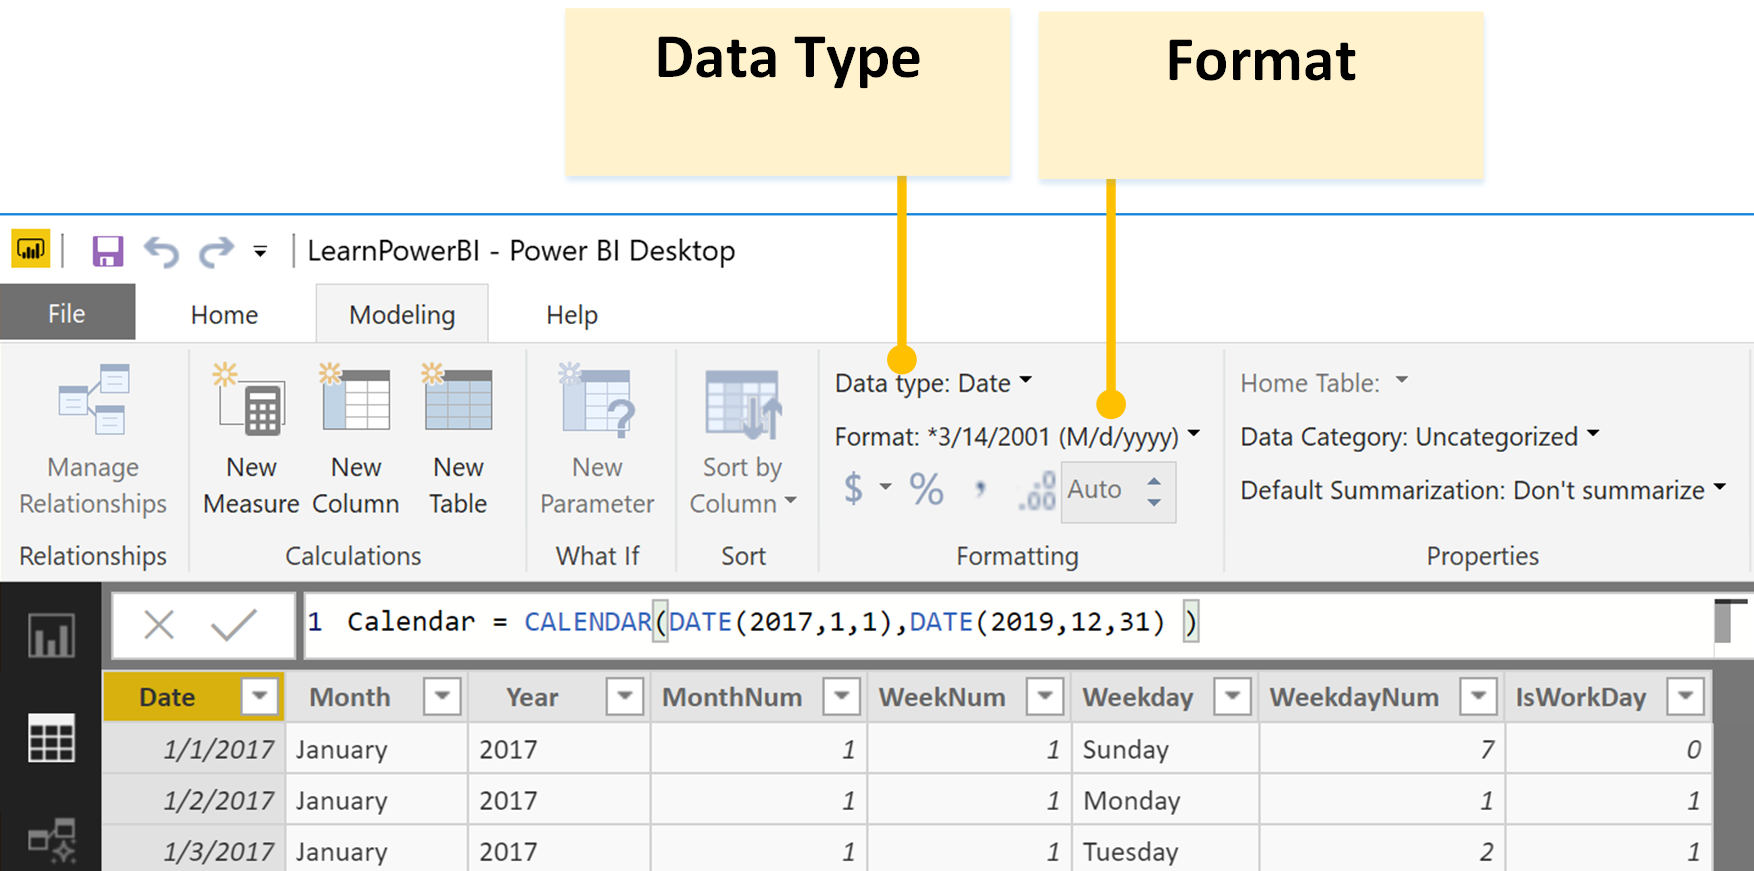The height and width of the screenshot is (871, 1754).
Task: Open the Help tab
Action: 572,315
